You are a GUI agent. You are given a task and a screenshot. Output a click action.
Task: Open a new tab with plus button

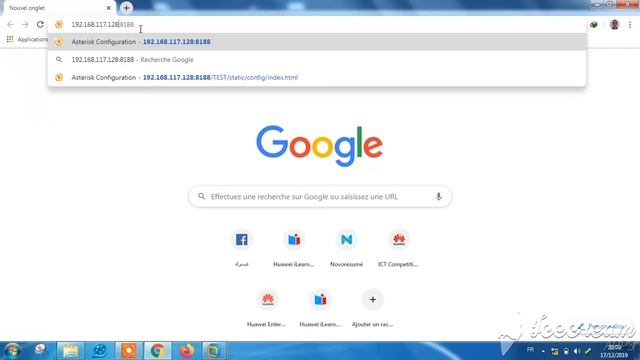[126, 8]
